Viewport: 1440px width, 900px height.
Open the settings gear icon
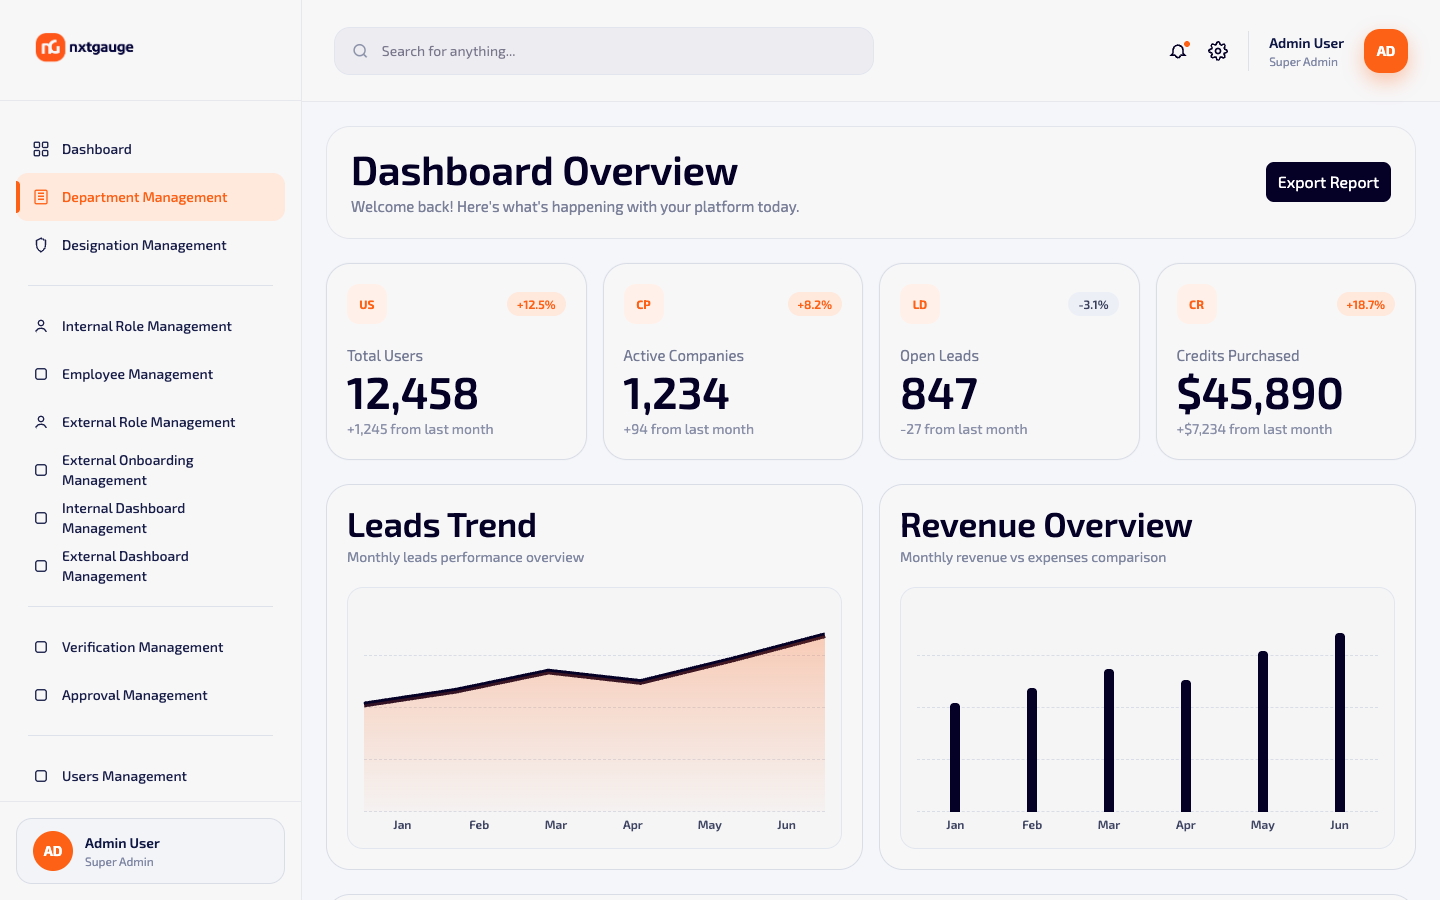pos(1217,51)
